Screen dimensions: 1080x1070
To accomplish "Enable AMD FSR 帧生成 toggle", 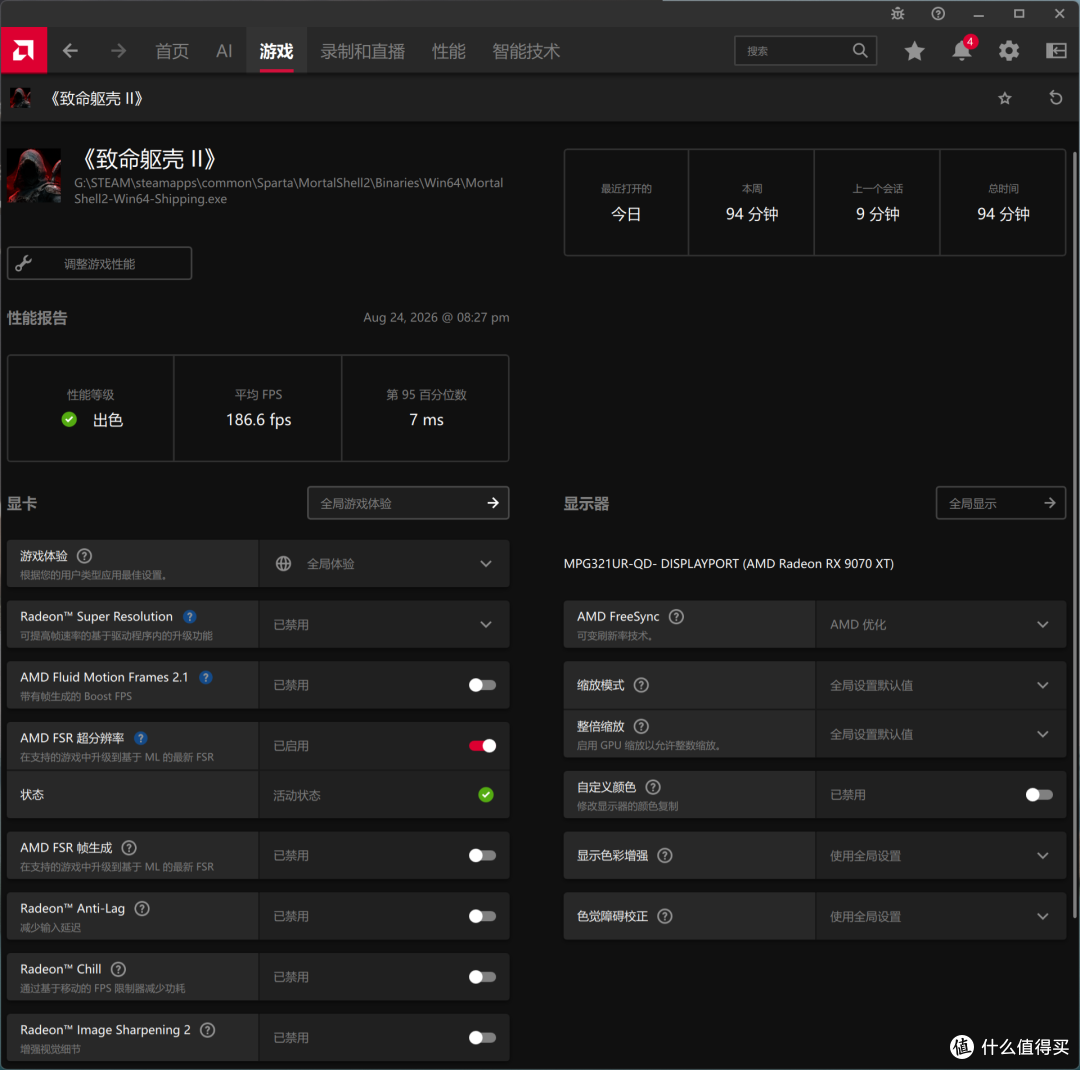I will point(482,855).
